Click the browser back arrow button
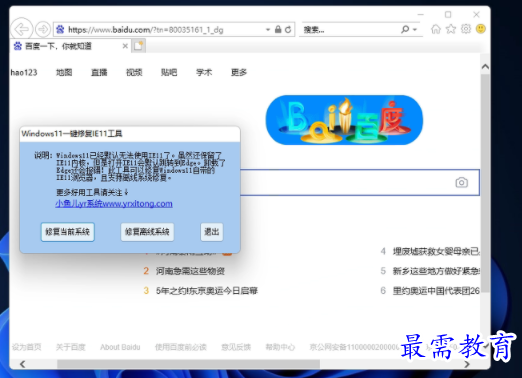Screen dimensions: 522x378 (22, 29)
